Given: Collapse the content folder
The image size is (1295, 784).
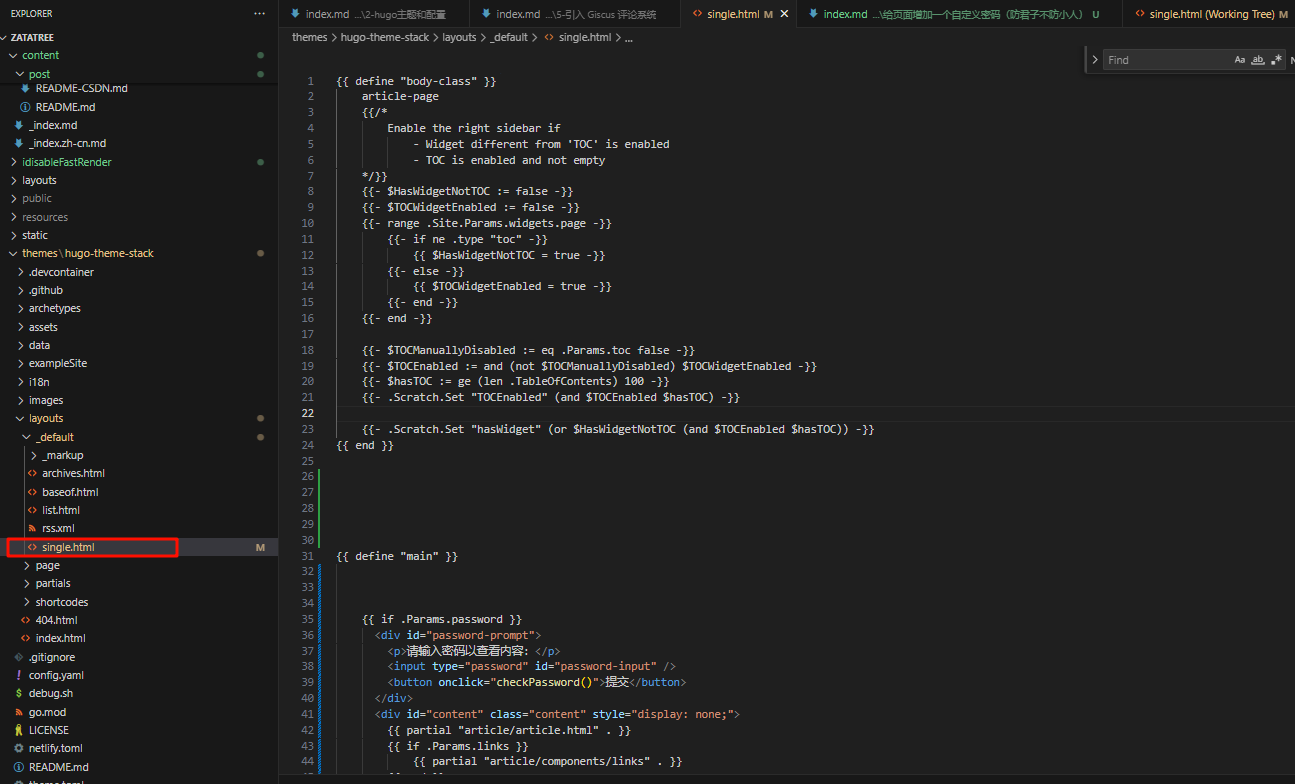Looking at the screenshot, I should pyautogui.click(x=13, y=55).
